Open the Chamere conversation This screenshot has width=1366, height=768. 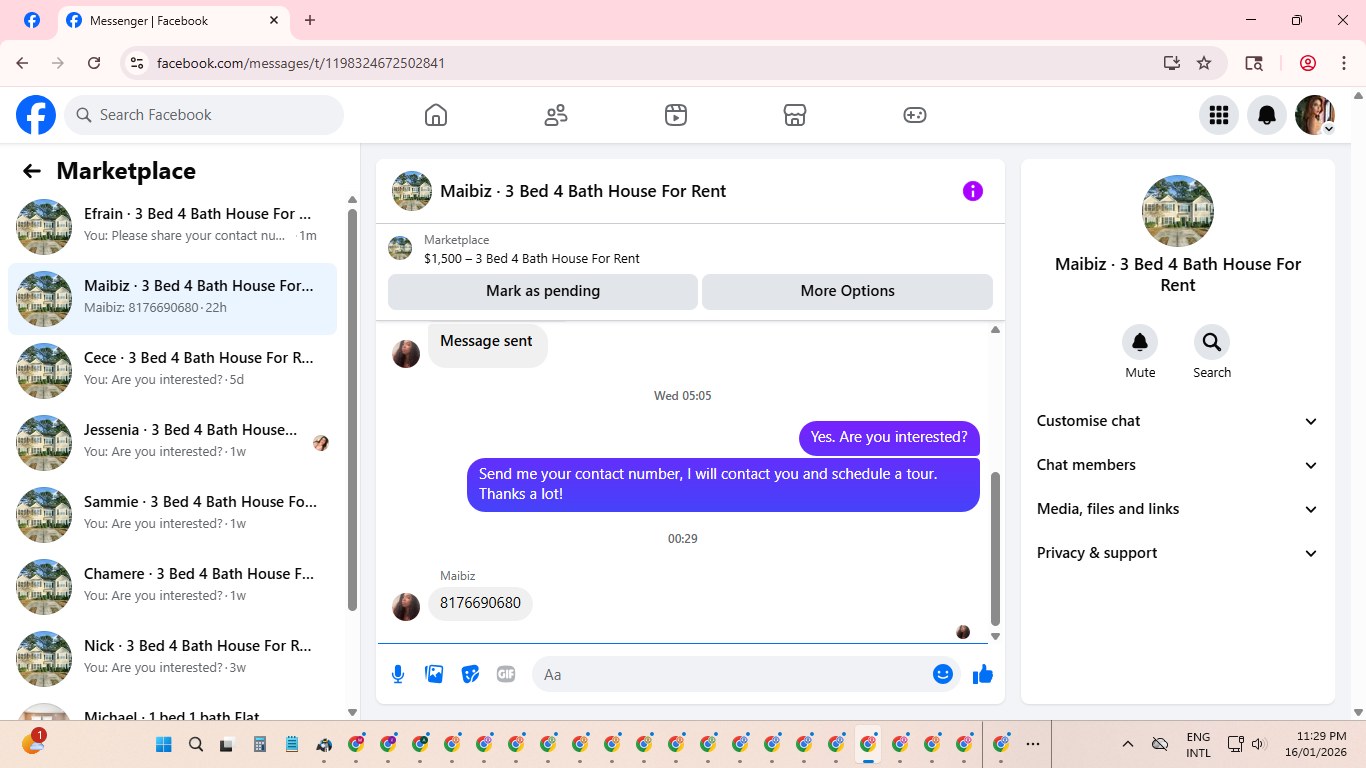click(x=172, y=587)
